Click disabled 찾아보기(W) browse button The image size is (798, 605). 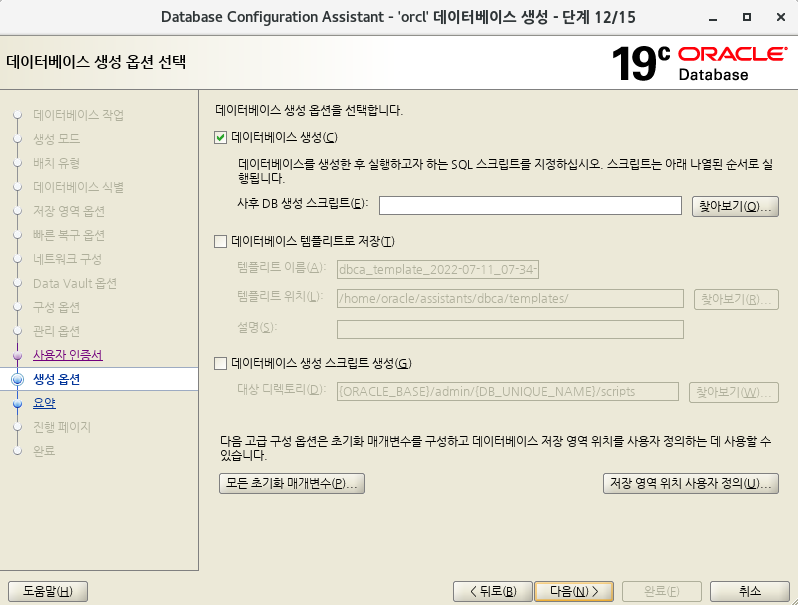click(x=734, y=392)
